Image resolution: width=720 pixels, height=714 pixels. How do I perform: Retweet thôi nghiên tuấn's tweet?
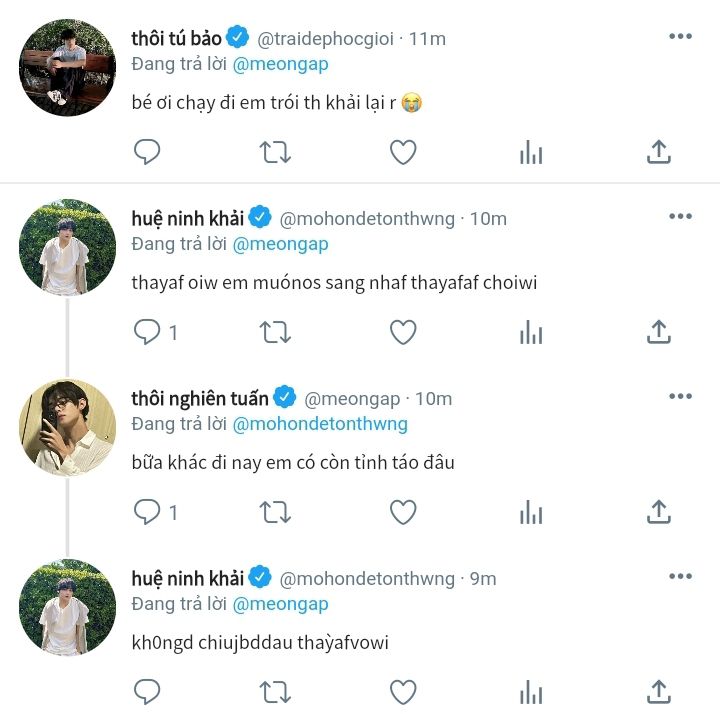tap(275, 512)
